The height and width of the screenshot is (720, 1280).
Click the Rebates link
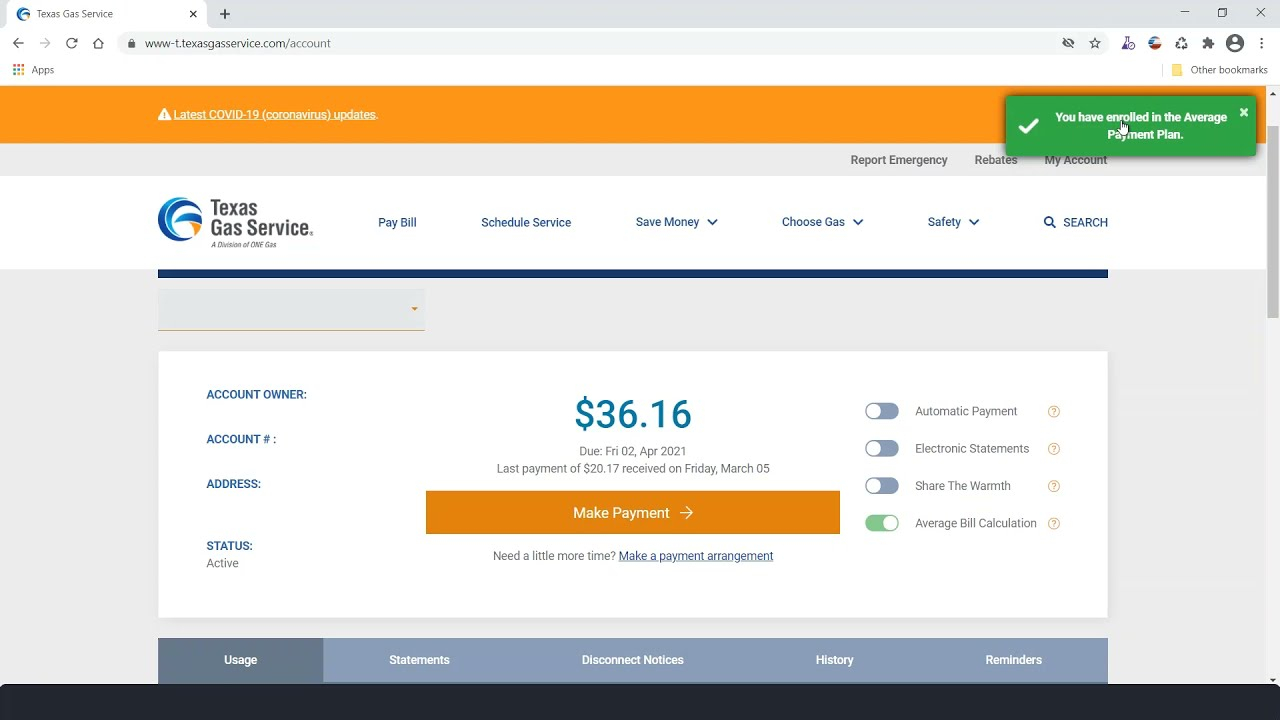[x=996, y=160]
